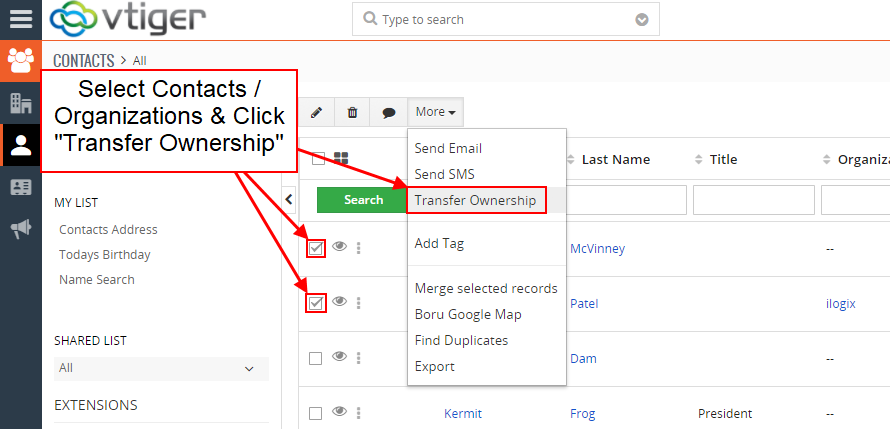Expand the More actions dropdown
This screenshot has height=429, width=890.
(x=435, y=112)
